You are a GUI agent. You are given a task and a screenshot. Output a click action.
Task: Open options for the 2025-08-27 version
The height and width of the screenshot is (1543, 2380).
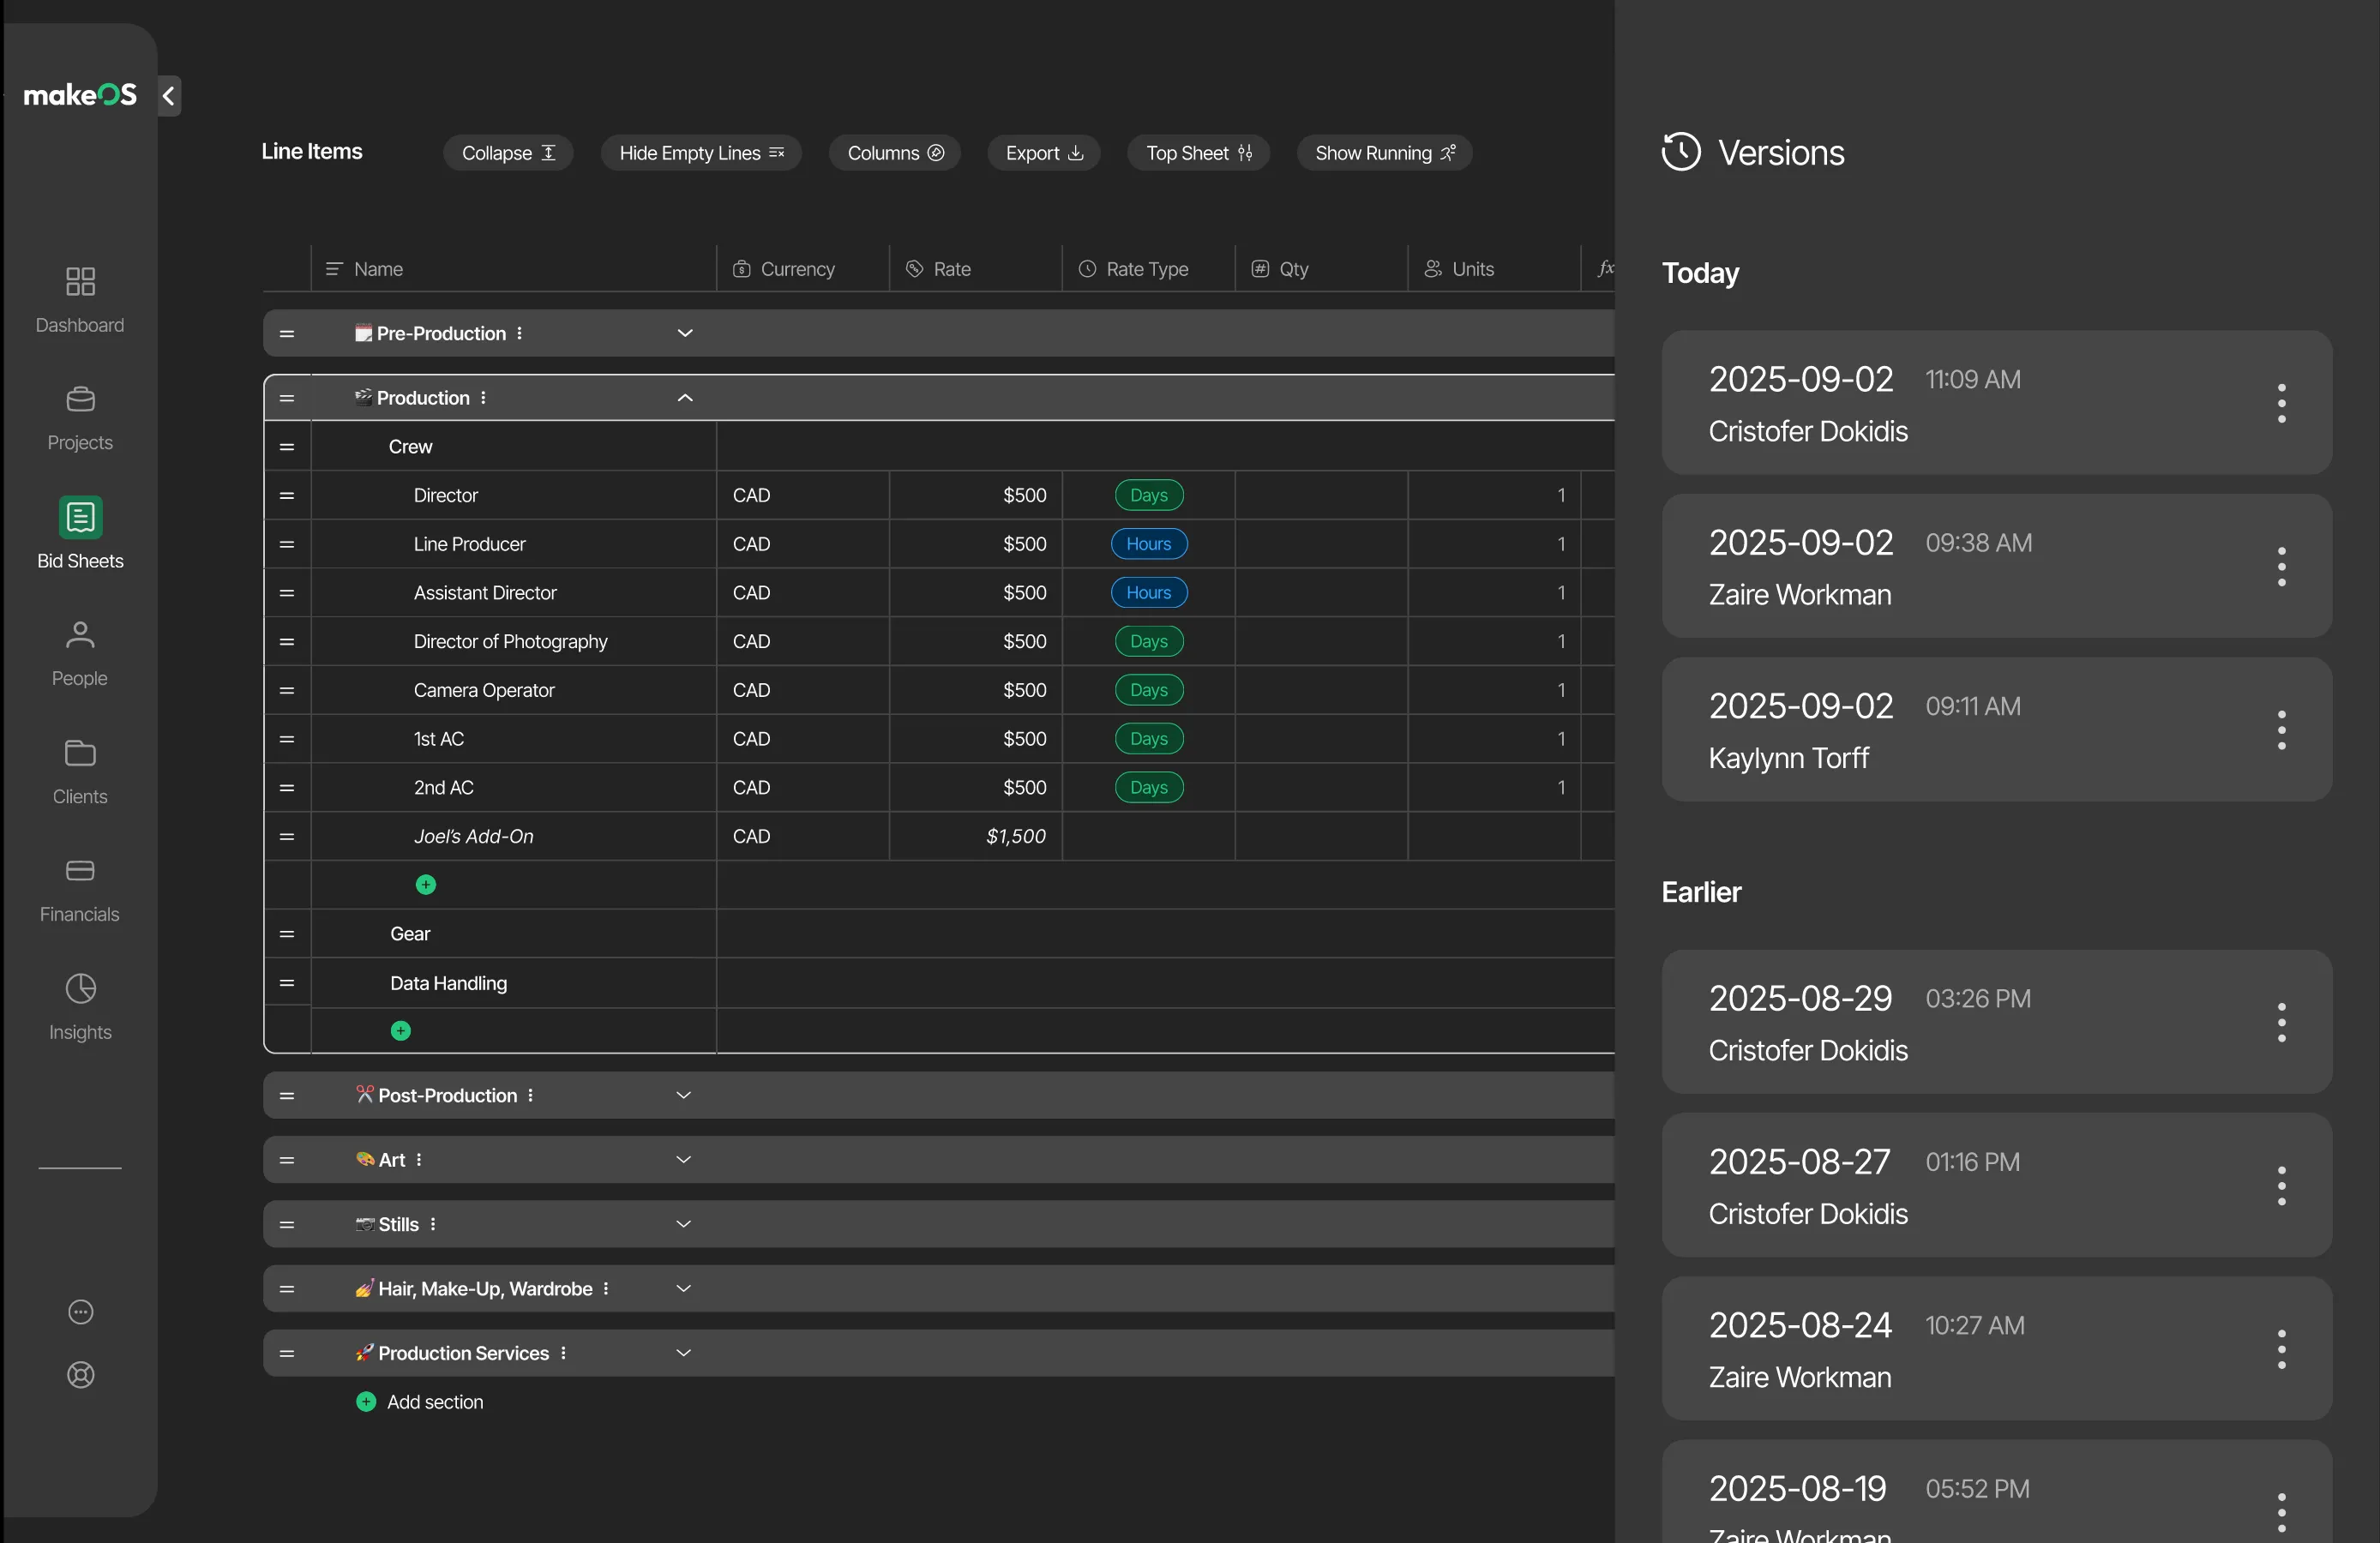pyautogui.click(x=2281, y=1185)
